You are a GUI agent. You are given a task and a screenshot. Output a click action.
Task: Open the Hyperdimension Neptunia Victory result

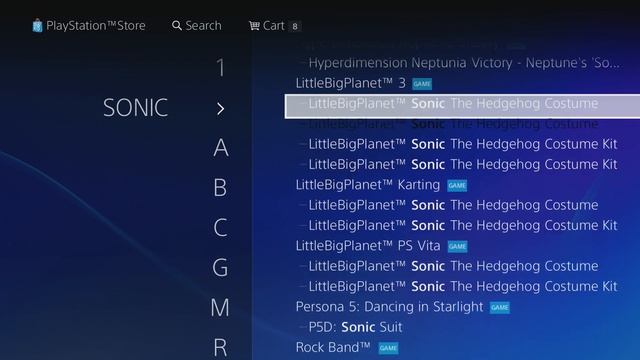[x=464, y=63]
